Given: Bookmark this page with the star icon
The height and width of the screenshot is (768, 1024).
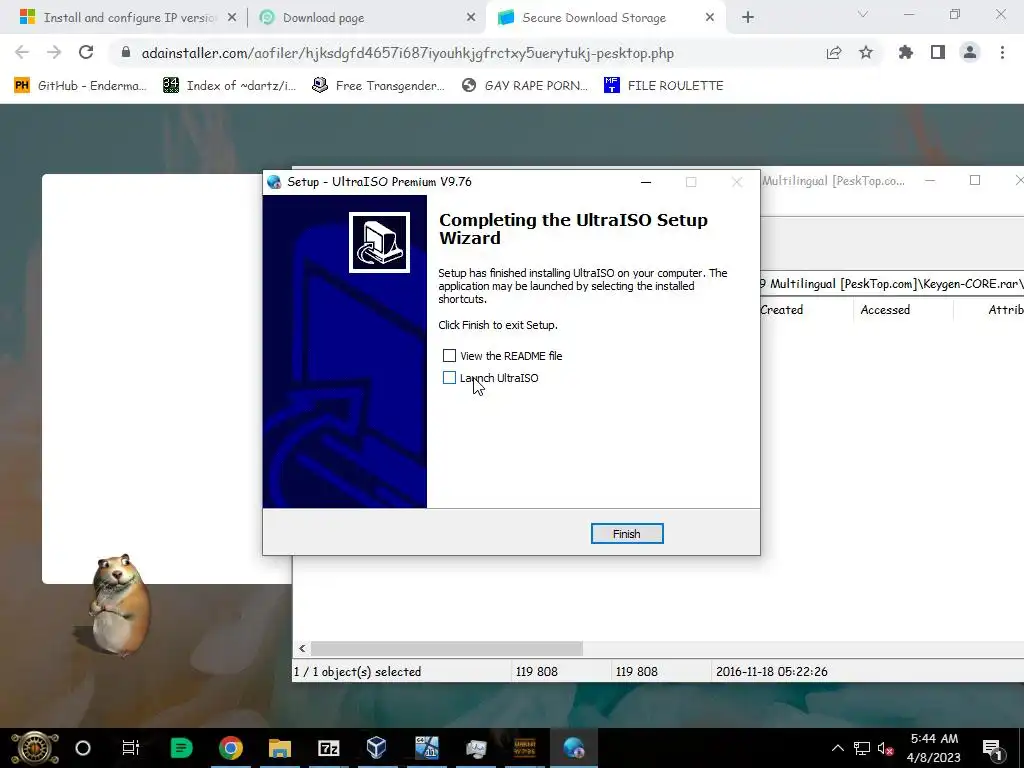Looking at the screenshot, I should point(866,53).
